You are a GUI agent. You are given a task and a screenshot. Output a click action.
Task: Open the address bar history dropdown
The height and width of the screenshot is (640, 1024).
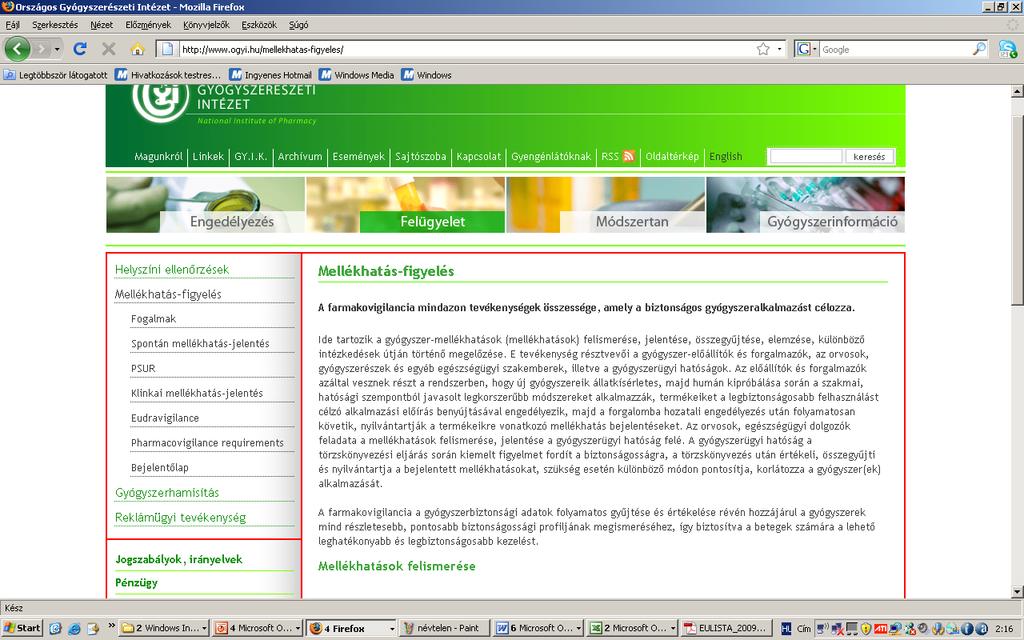[x=779, y=49]
